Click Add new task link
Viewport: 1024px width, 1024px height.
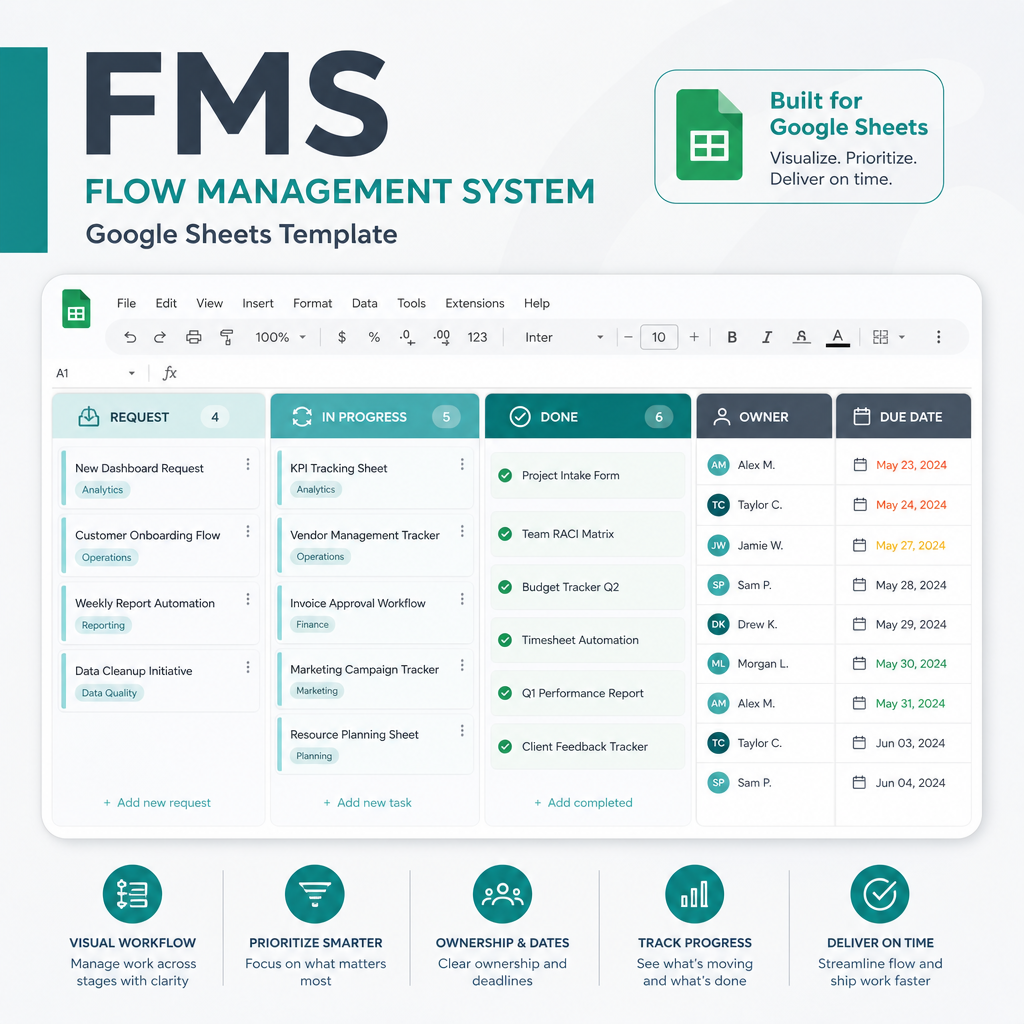(368, 803)
